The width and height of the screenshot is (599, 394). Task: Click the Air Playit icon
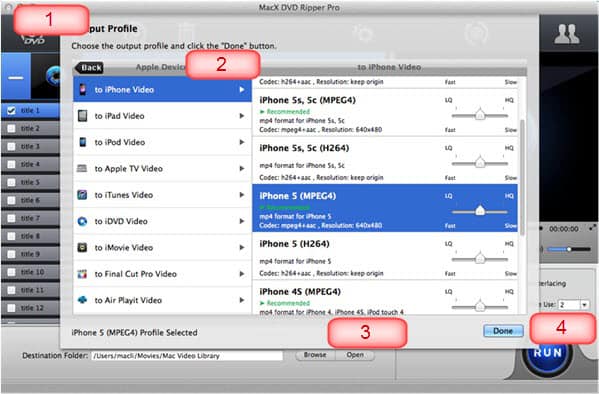[82, 300]
